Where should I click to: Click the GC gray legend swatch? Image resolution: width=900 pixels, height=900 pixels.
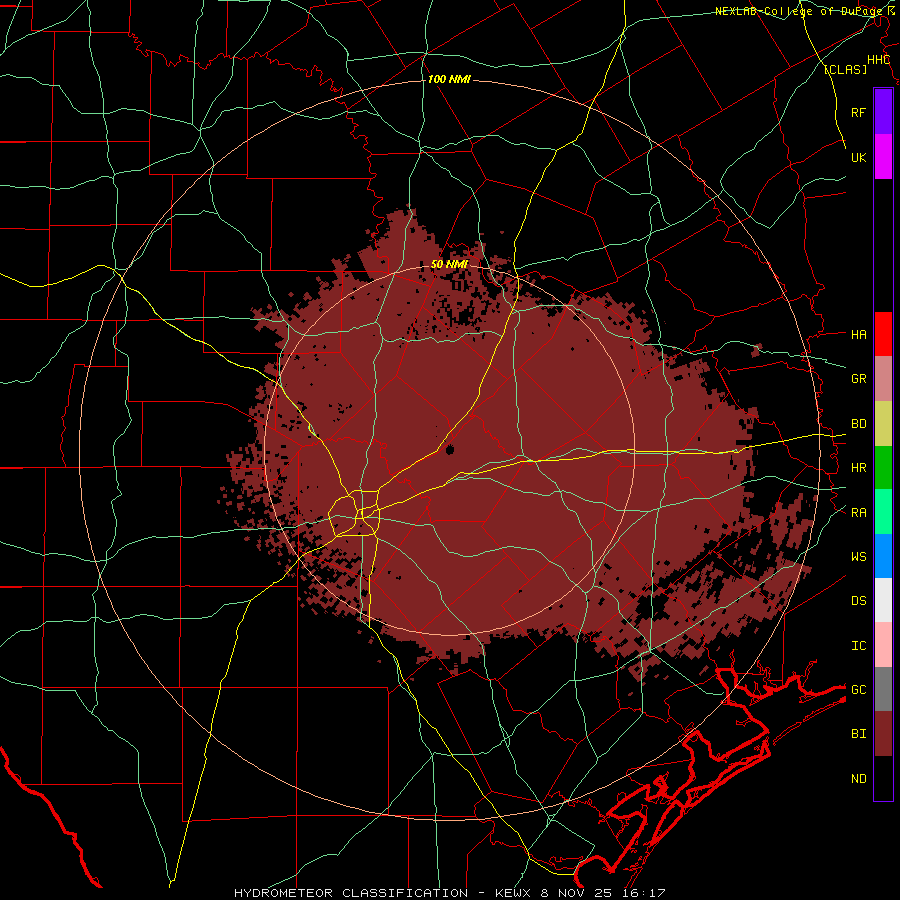[883, 689]
